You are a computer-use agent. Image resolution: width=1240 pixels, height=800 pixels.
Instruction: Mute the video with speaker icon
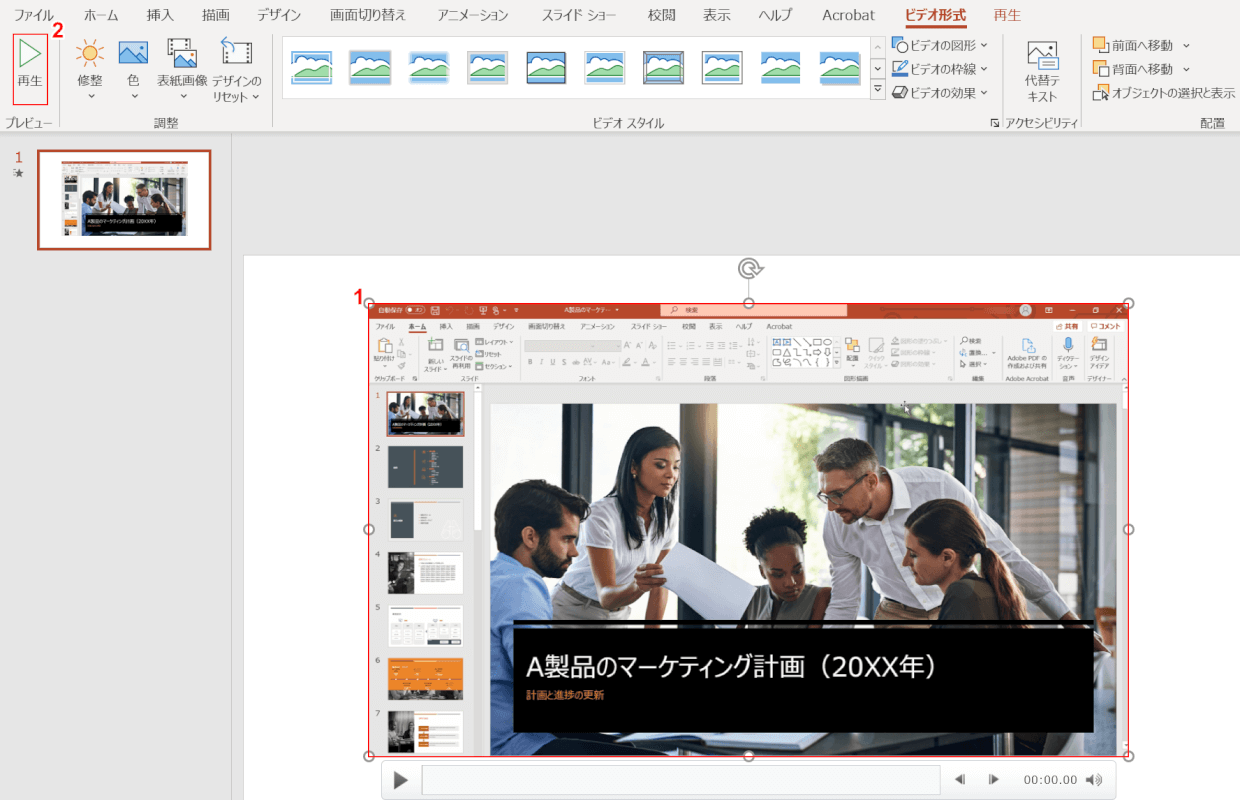(1095, 780)
